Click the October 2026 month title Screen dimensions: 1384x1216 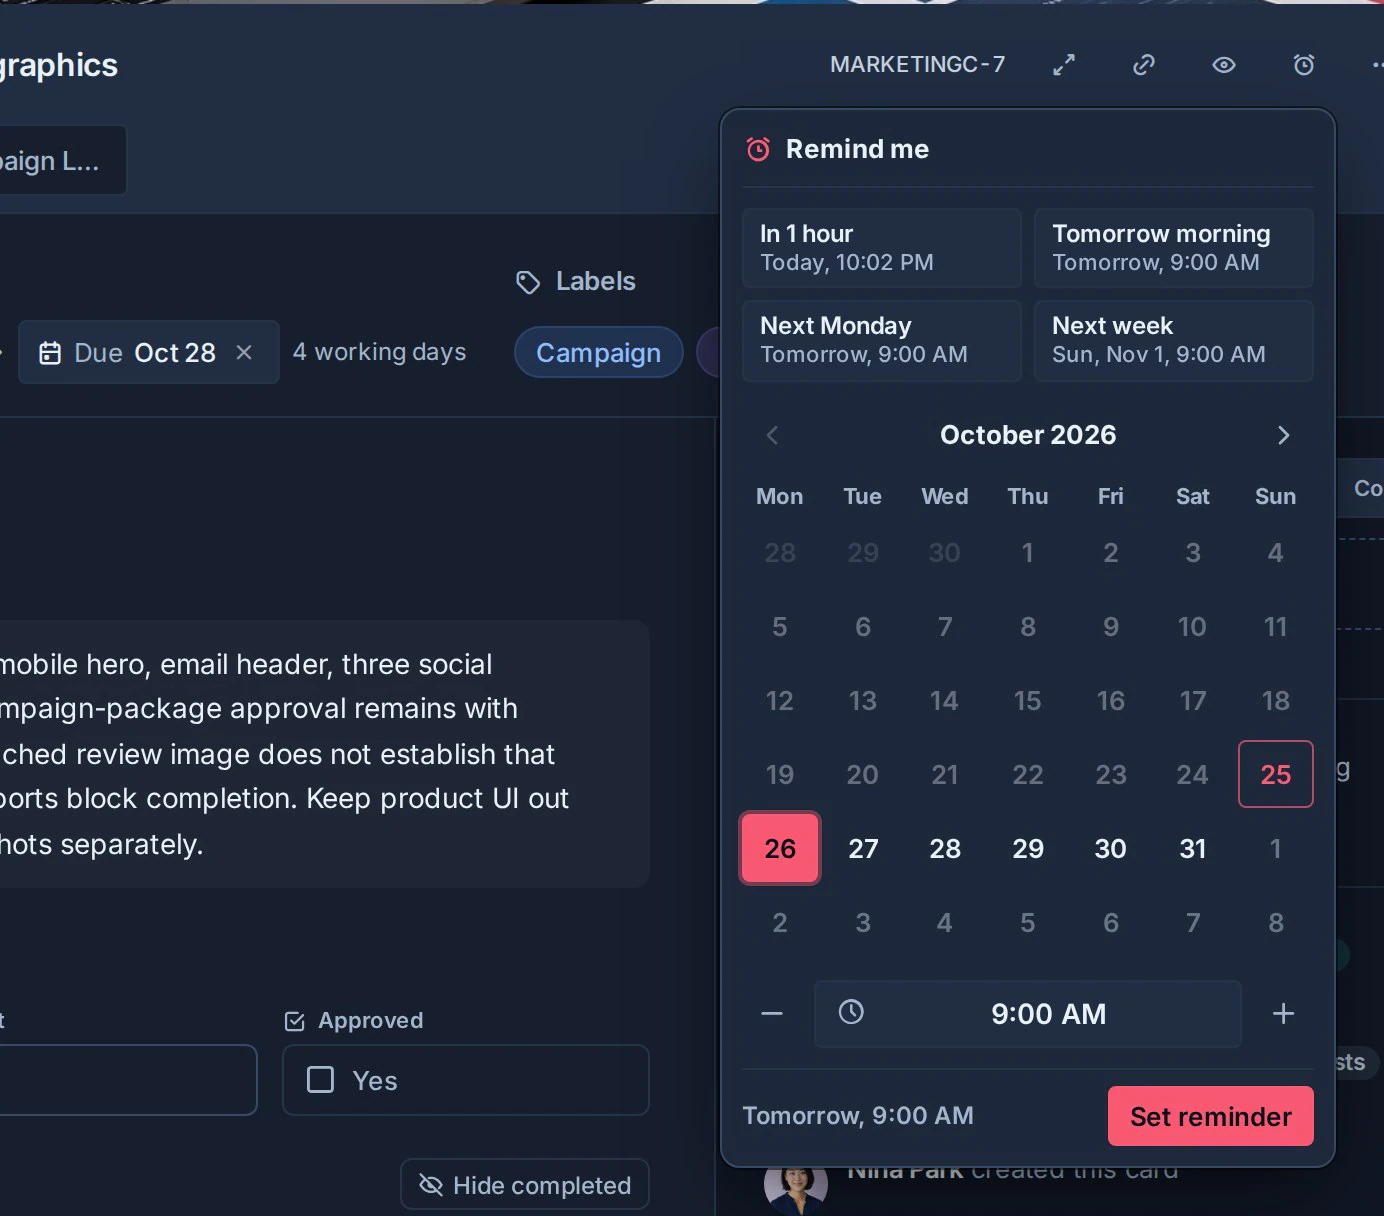(1028, 435)
